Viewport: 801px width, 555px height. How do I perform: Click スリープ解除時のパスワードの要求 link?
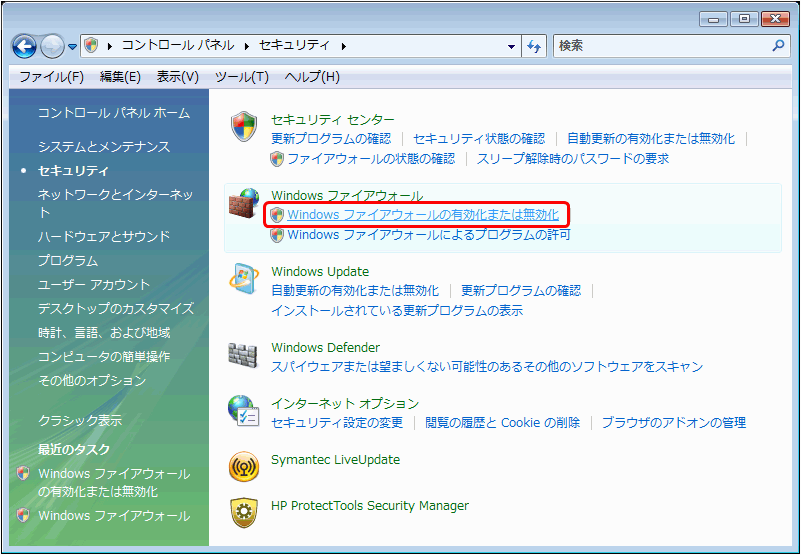coord(573,158)
